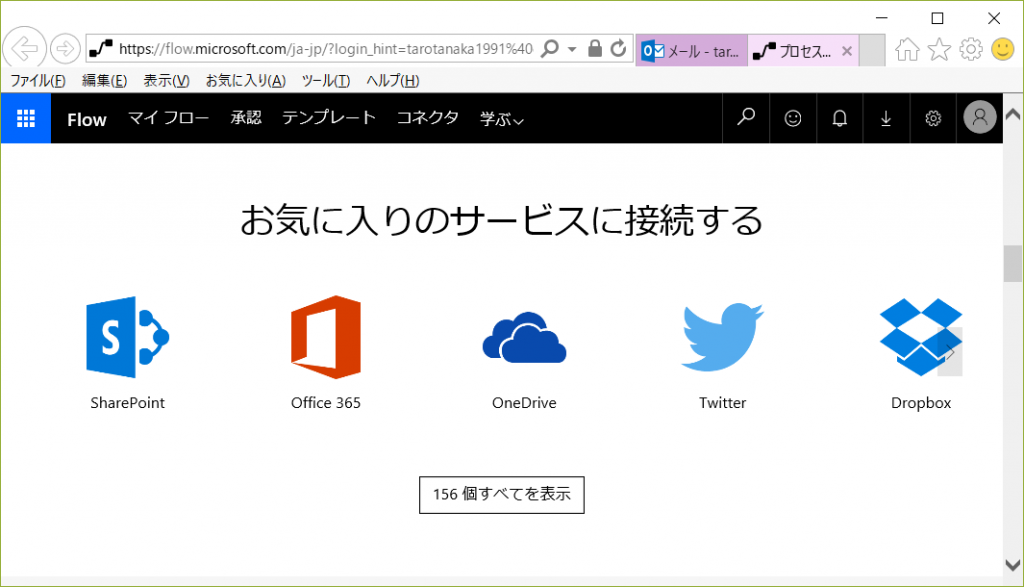Viewport: 1024px width, 587px height.
Task: Select the SharePoint connector icon
Action: (x=127, y=337)
